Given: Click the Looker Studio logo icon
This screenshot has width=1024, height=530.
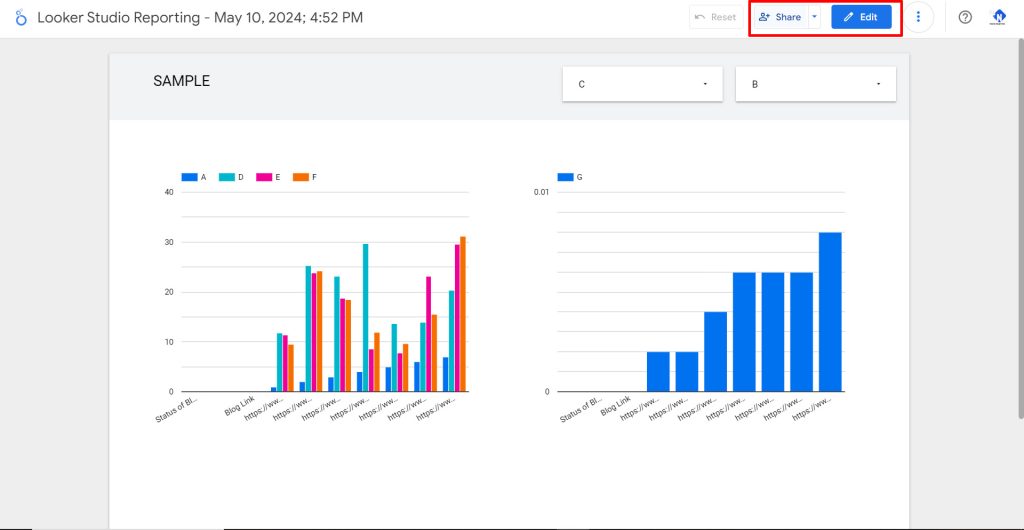Looking at the screenshot, I should 21,17.
